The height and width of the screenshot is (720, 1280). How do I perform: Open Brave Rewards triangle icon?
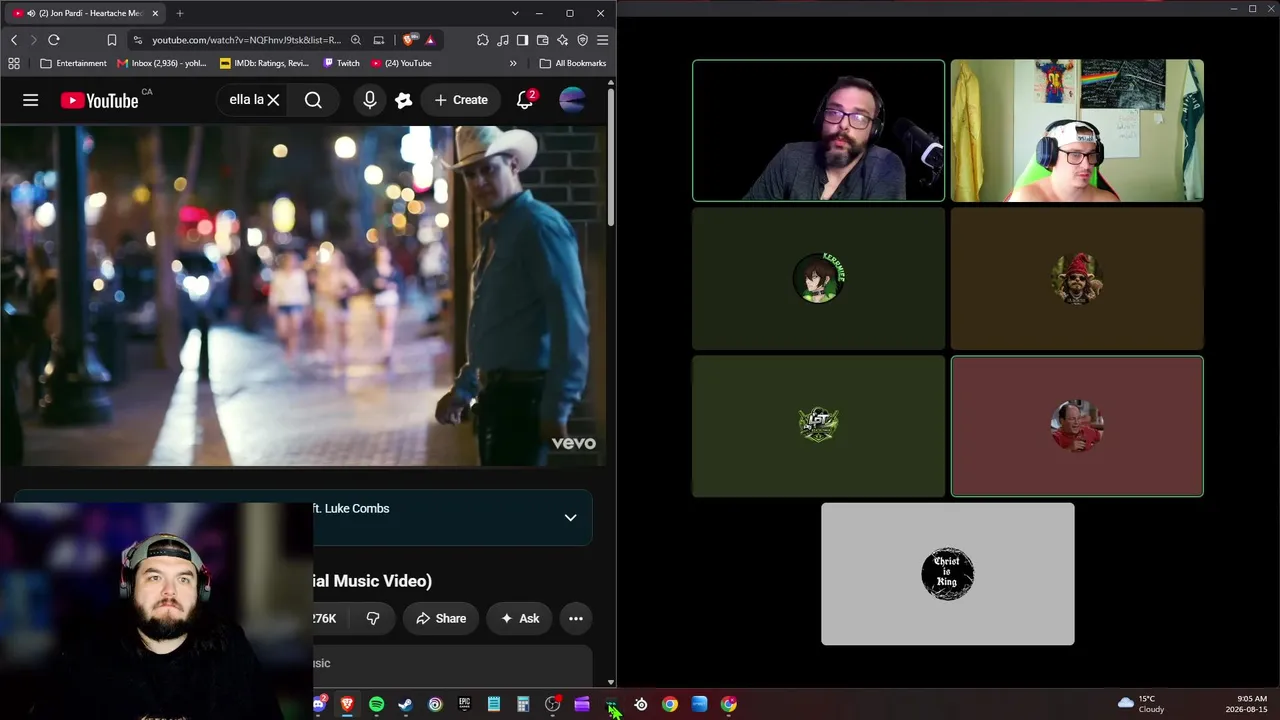coord(430,40)
